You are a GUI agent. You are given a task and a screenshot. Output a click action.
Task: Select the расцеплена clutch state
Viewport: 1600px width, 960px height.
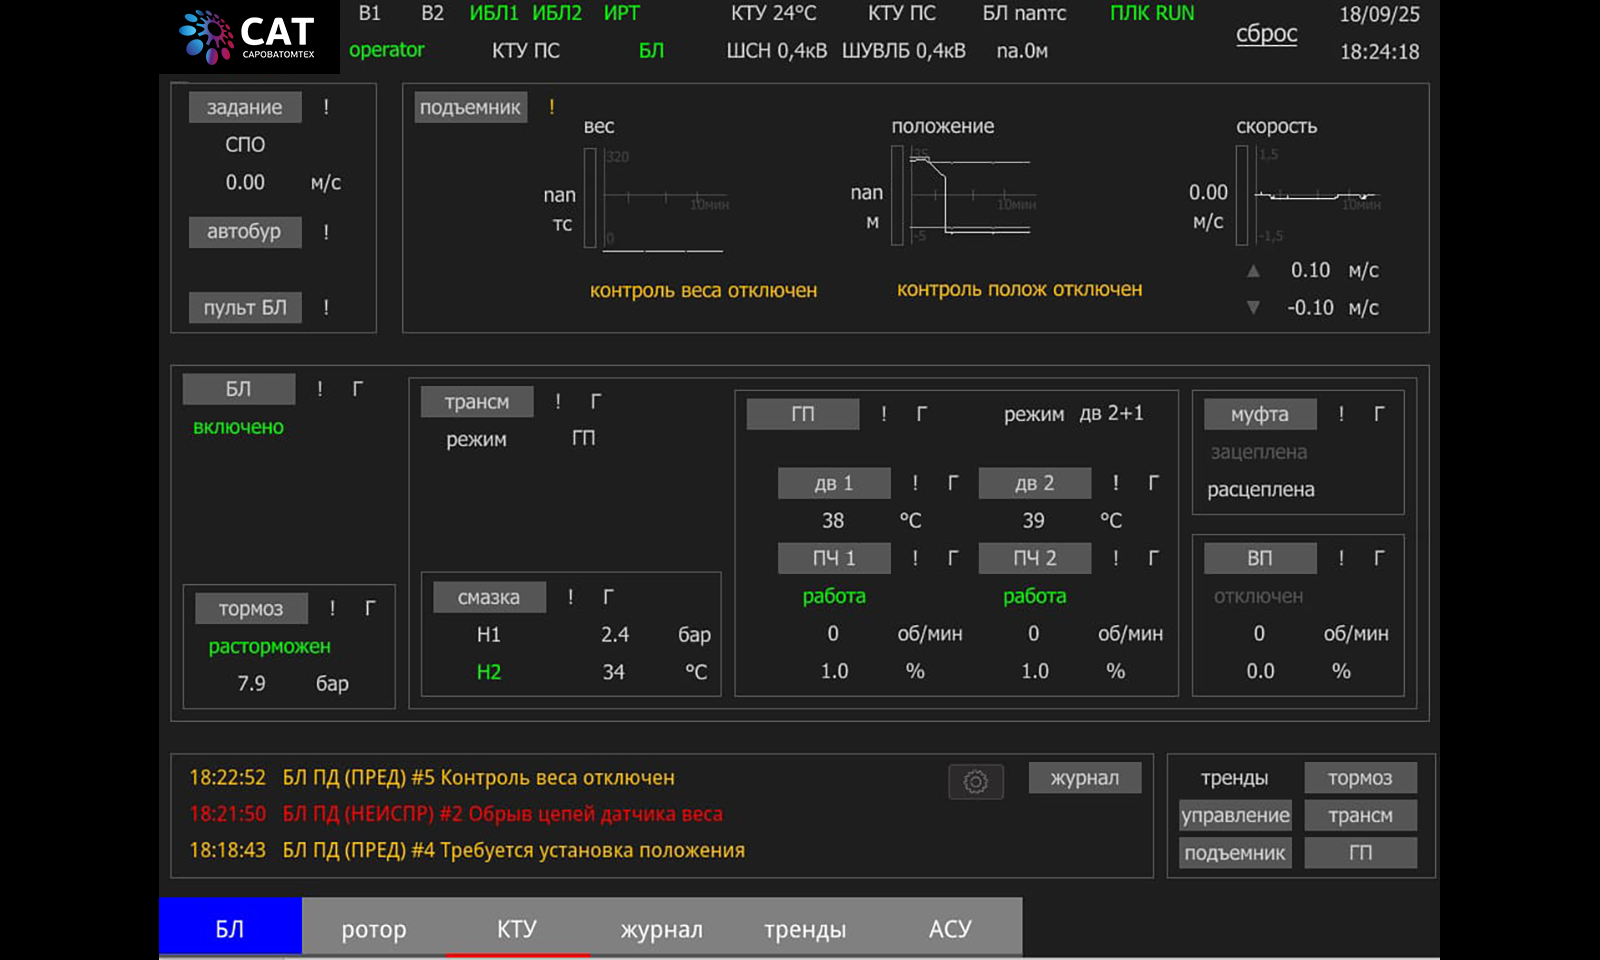[x=1261, y=490]
